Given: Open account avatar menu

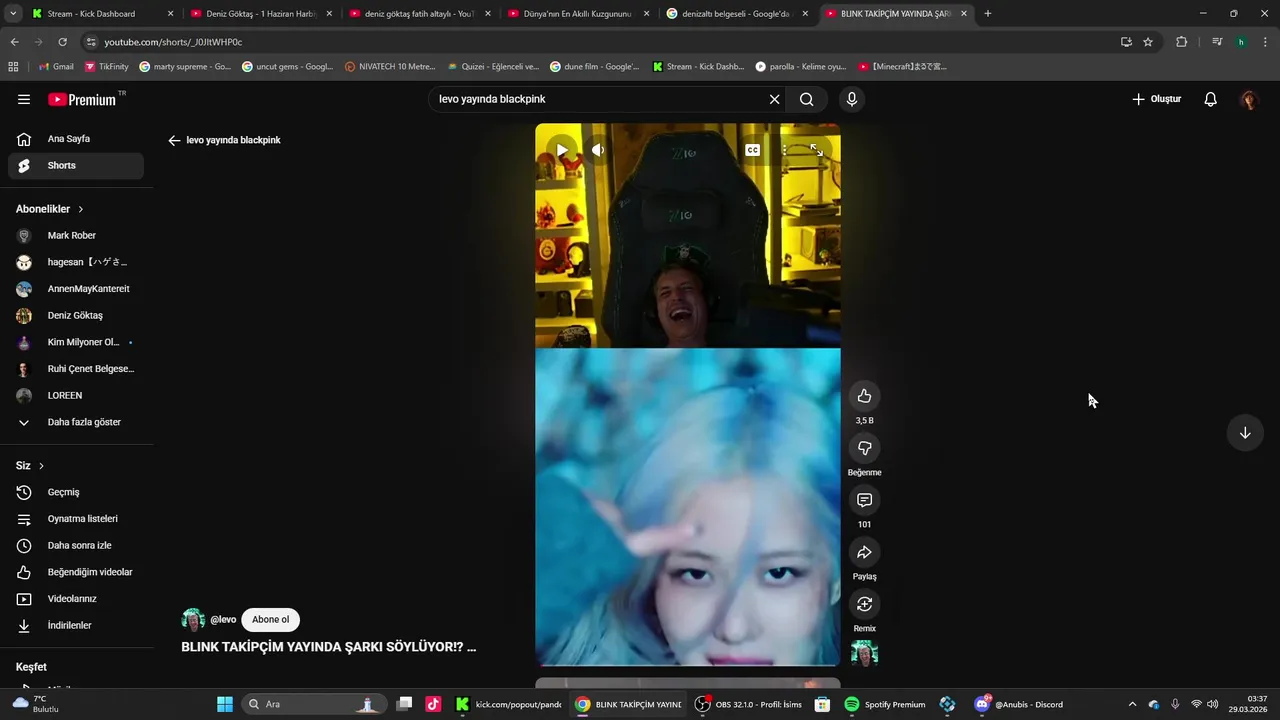Looking at the screenshot, I should point(1248,99).
